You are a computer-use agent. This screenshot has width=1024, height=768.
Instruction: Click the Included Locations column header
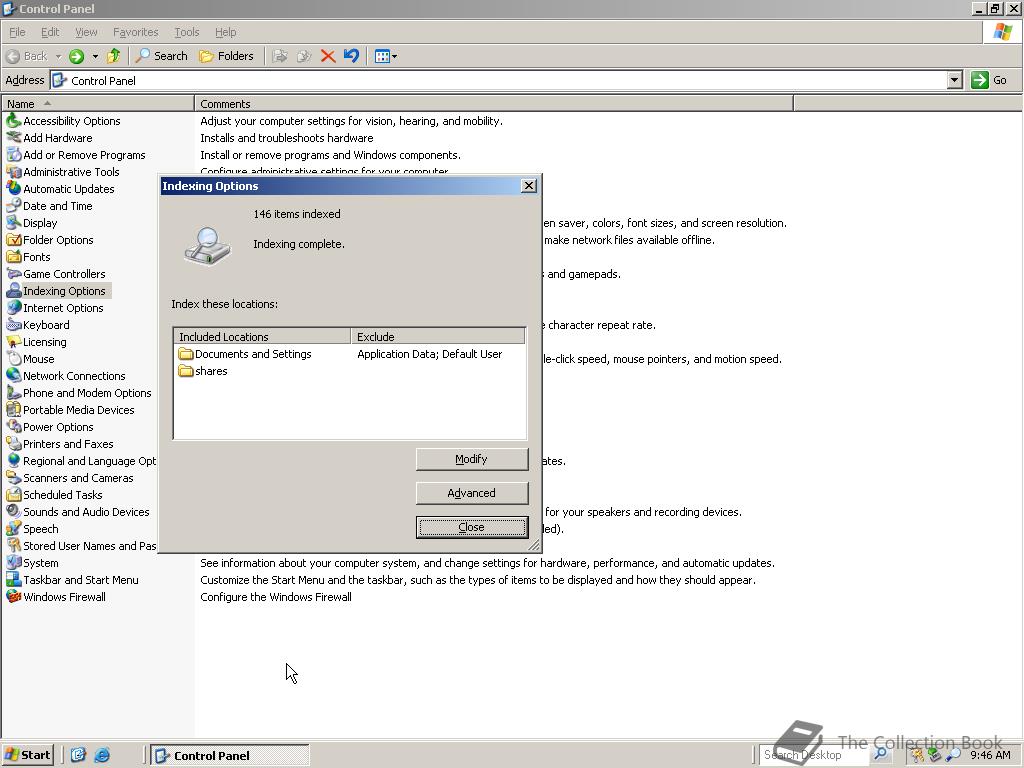(x=263, y=336)
